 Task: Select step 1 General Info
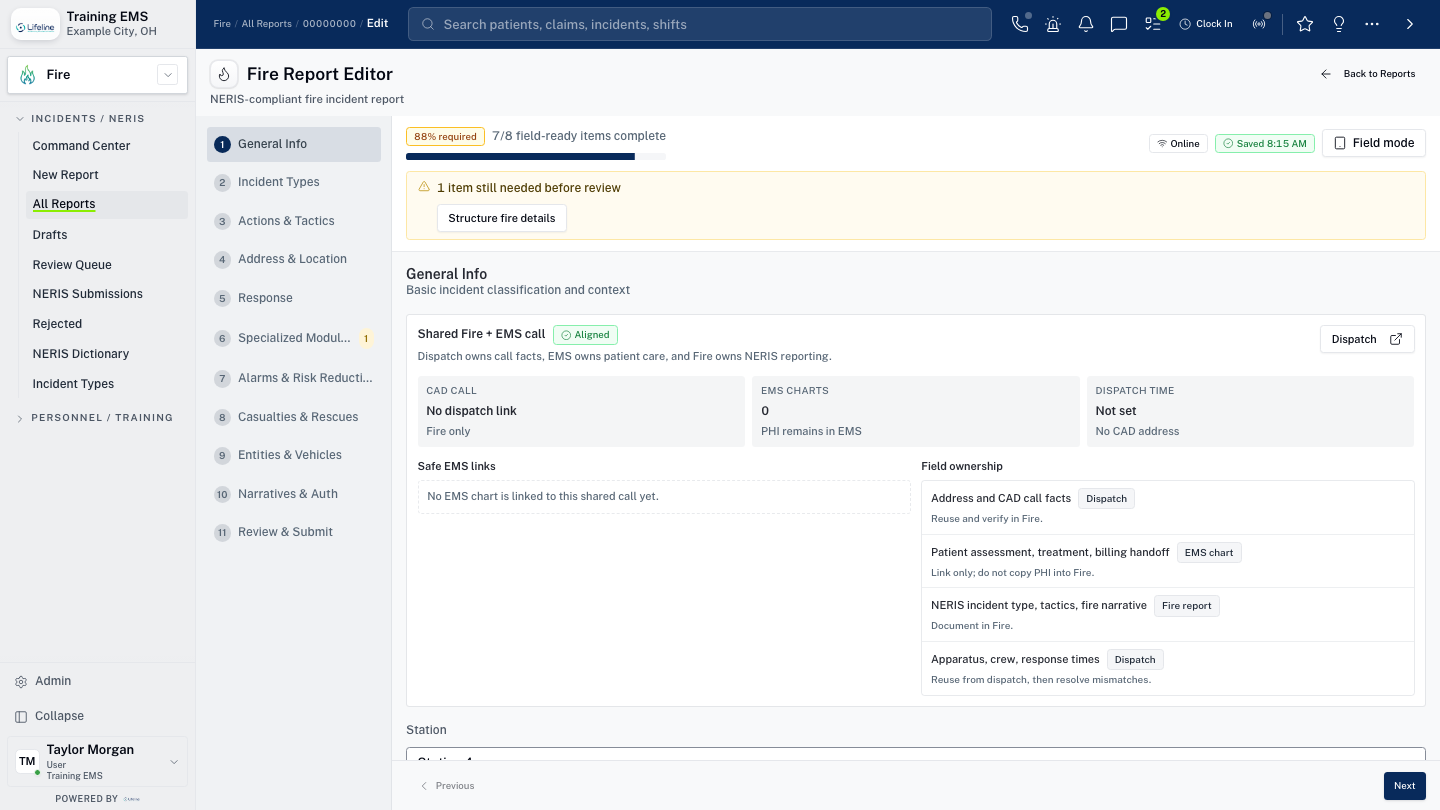[294, 144]
